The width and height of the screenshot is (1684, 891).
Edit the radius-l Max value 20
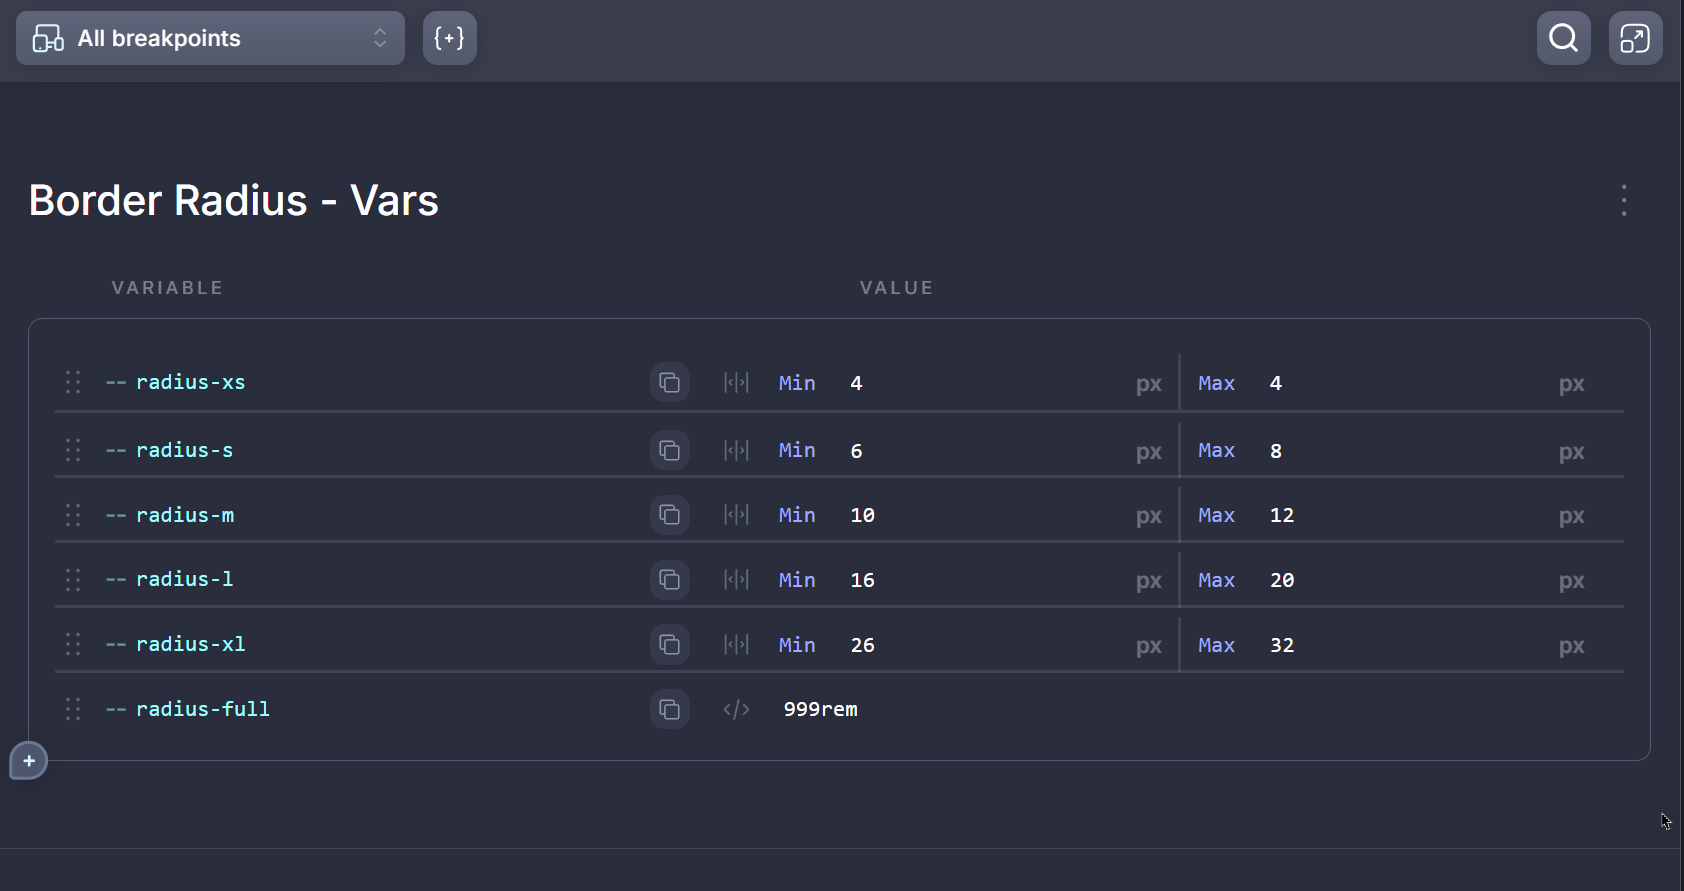1281,580
